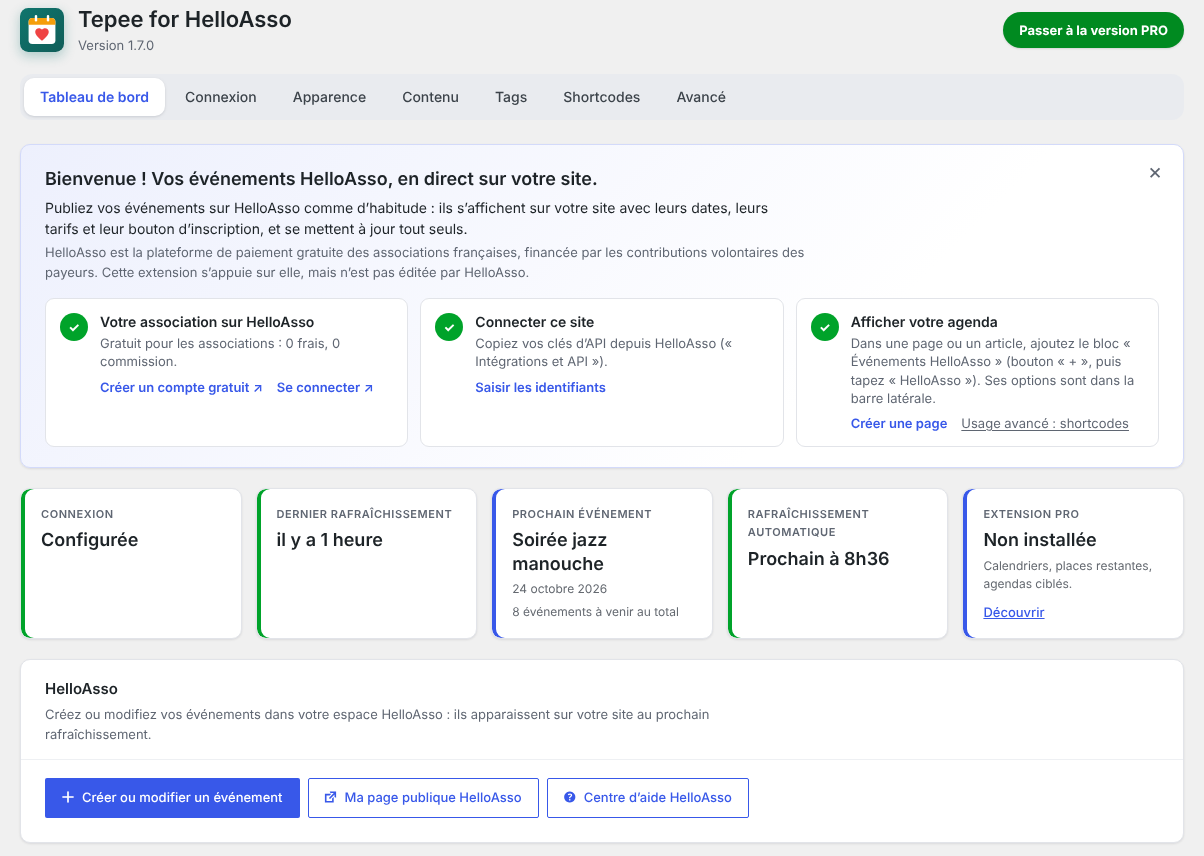Click 'Découvrir' in the Extension Pro card
1204x856 pixels.
[x=1014, y=613]
